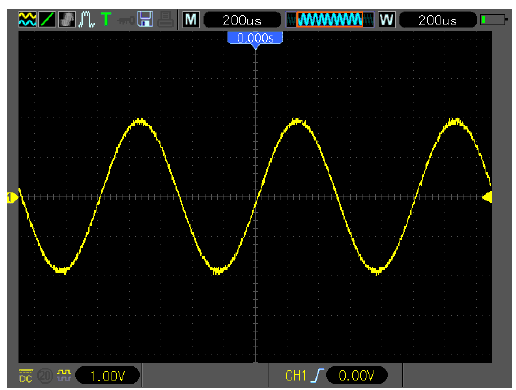Select the green diagonal line icon
The width and height of the screenshot is (516, 390).
(47, 20)
